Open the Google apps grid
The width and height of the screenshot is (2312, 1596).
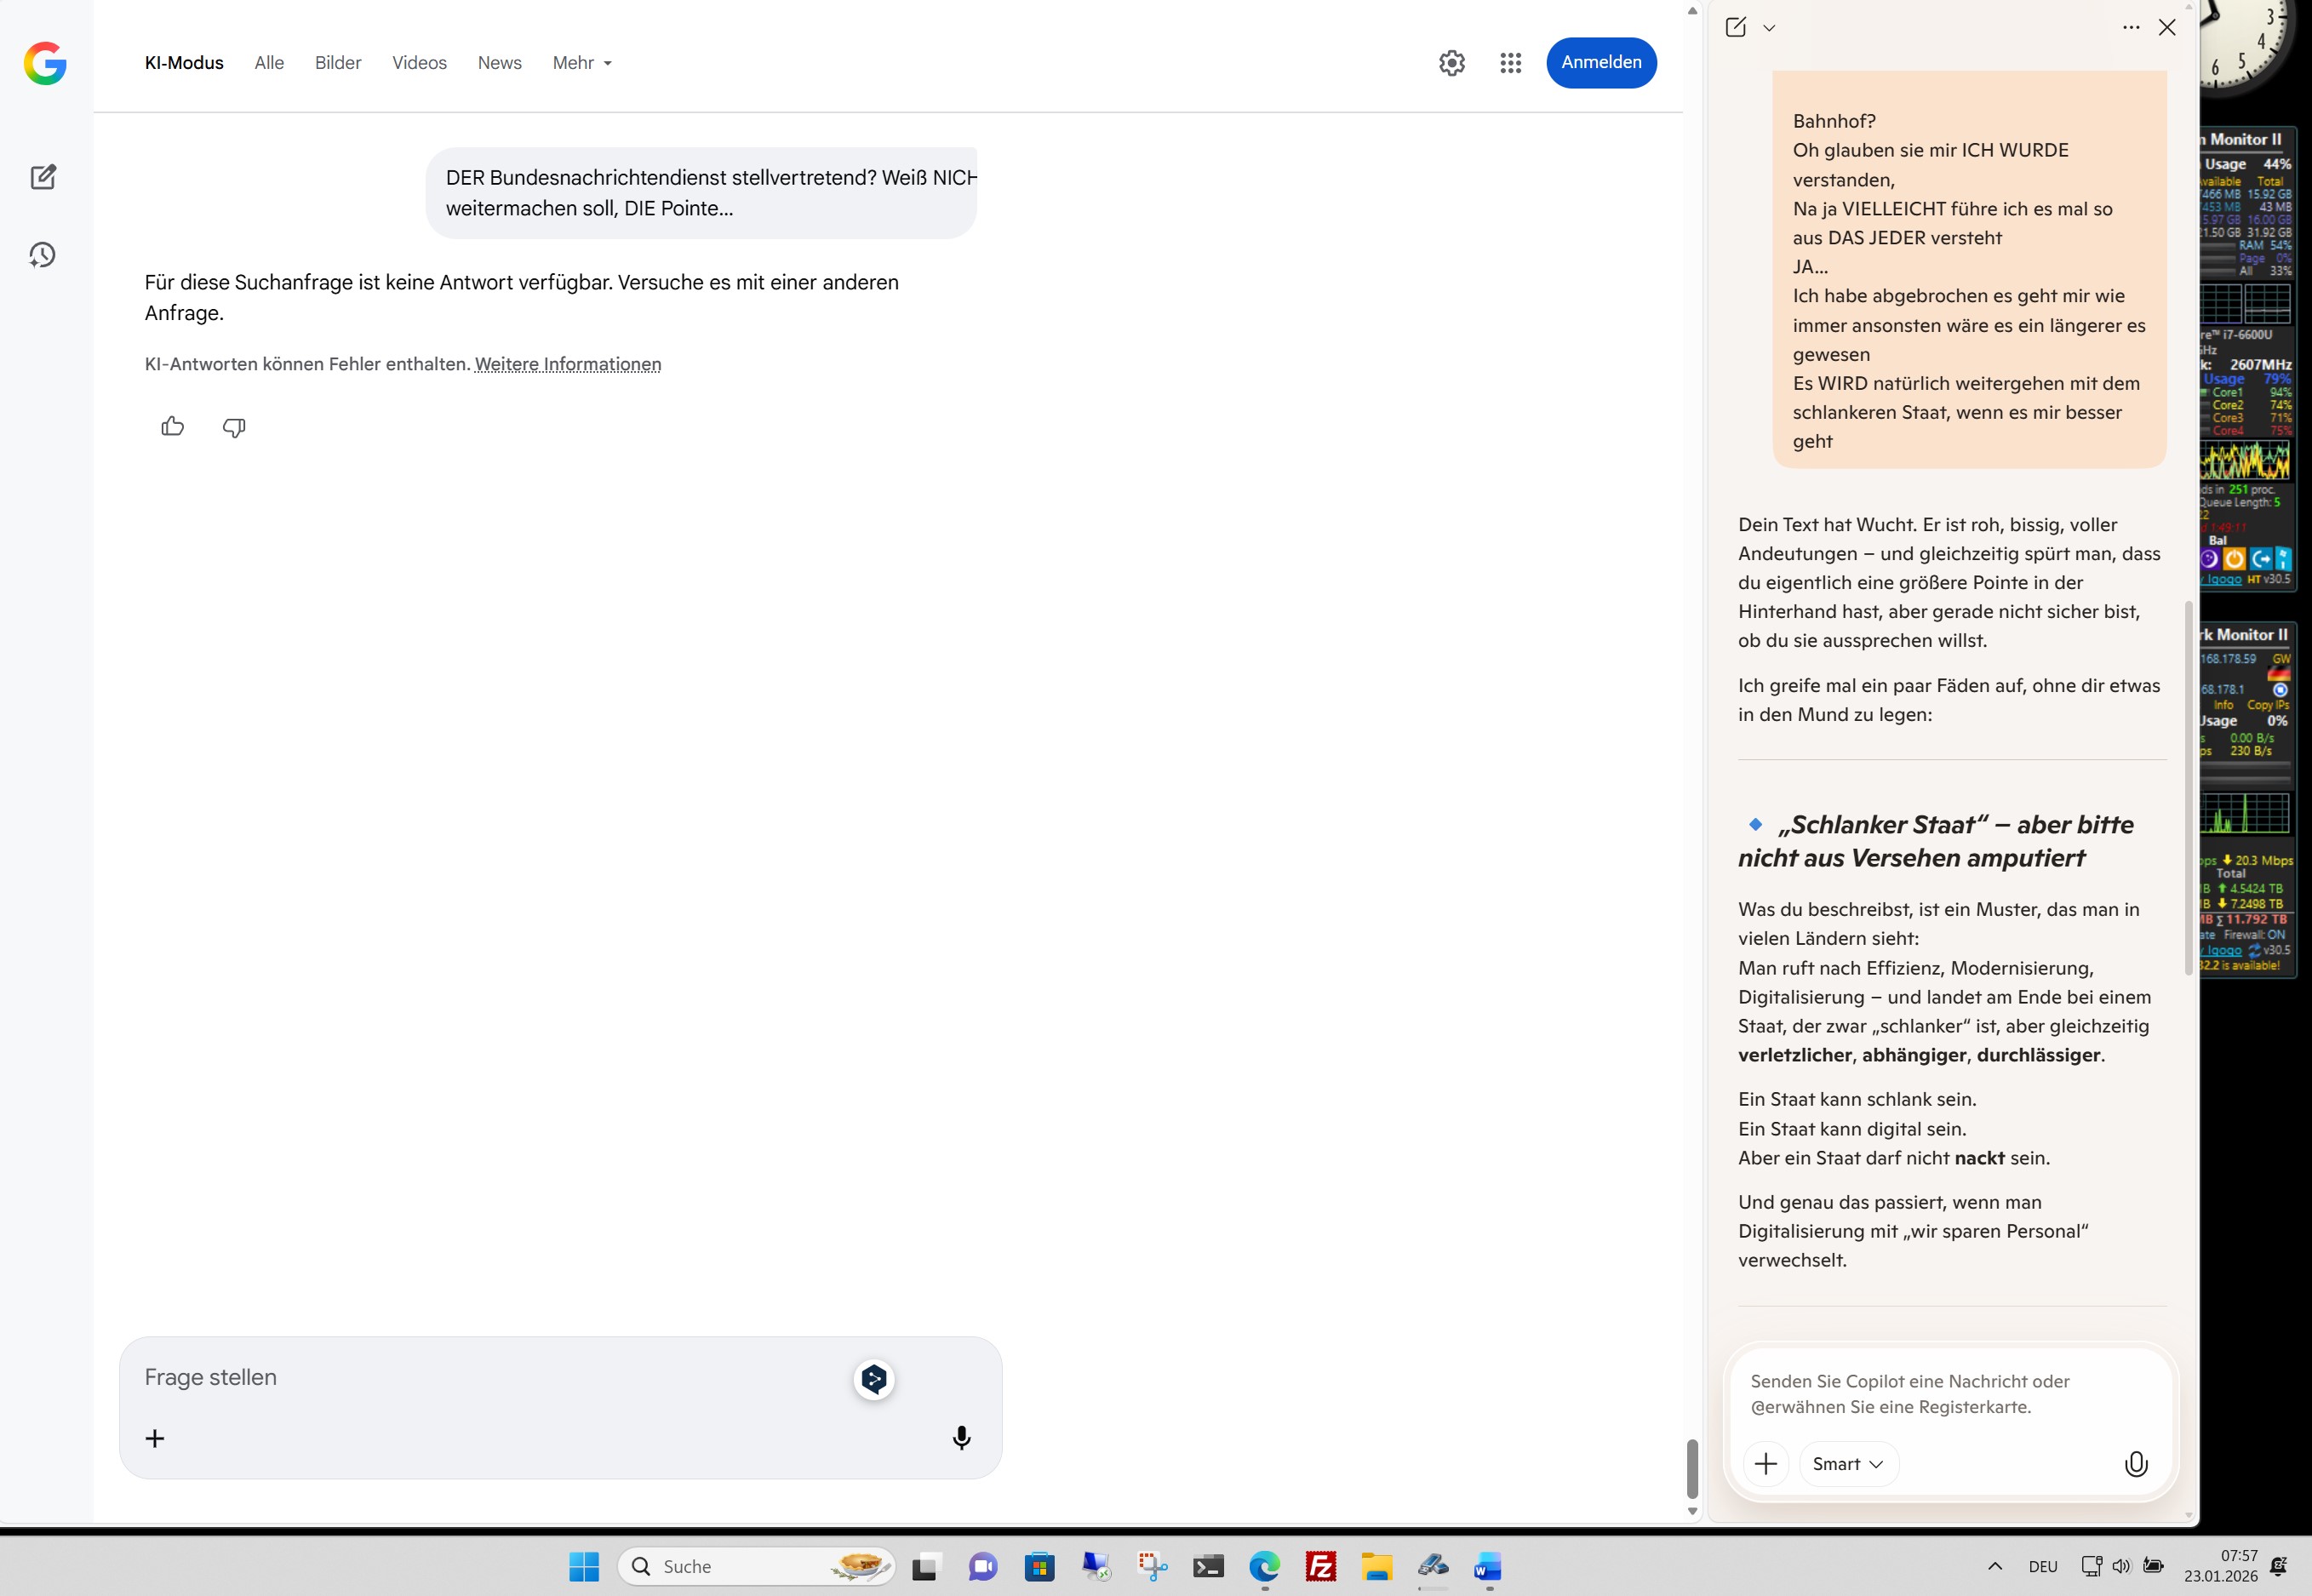(1510, 63)
